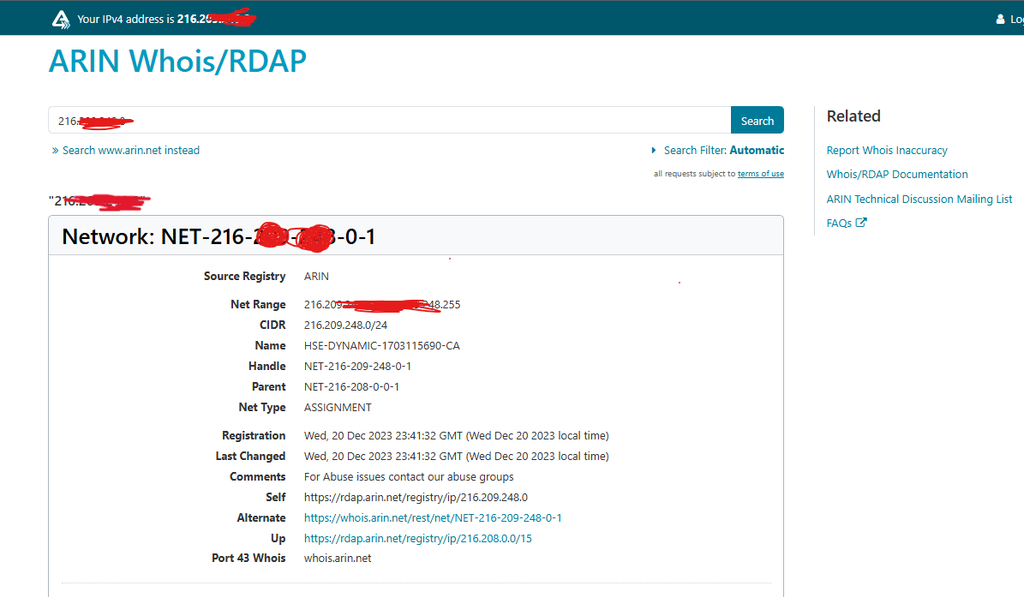This screenshot has width=1024, height=597.
Task: Open the FAQs link
Action: [839, 223]
